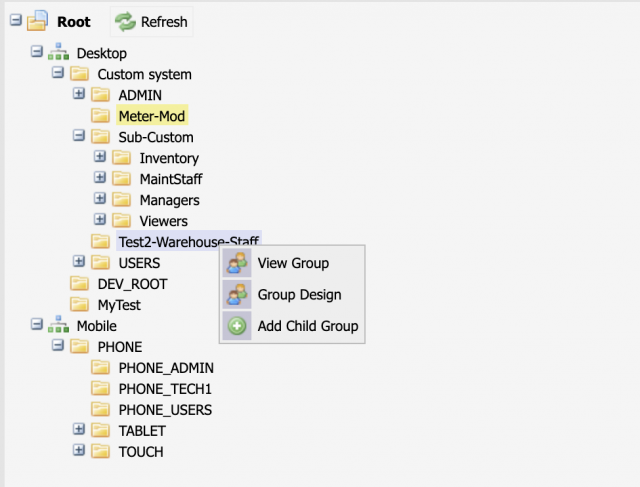Expand the ADMIN folder node
The width and height of the screenshot is (640, 487).
click(x=79, y=95)
